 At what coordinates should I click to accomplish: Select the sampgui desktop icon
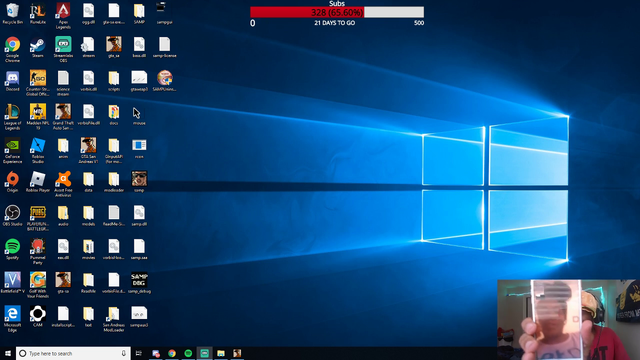pyautogui.click(x=164, y=13)
